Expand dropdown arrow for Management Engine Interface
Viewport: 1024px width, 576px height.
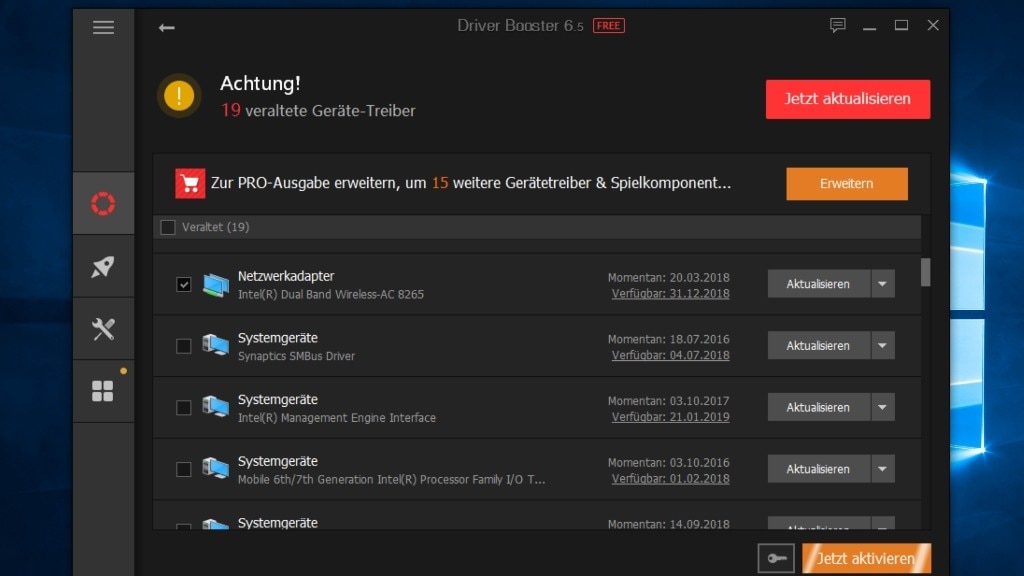pos(882,408)
